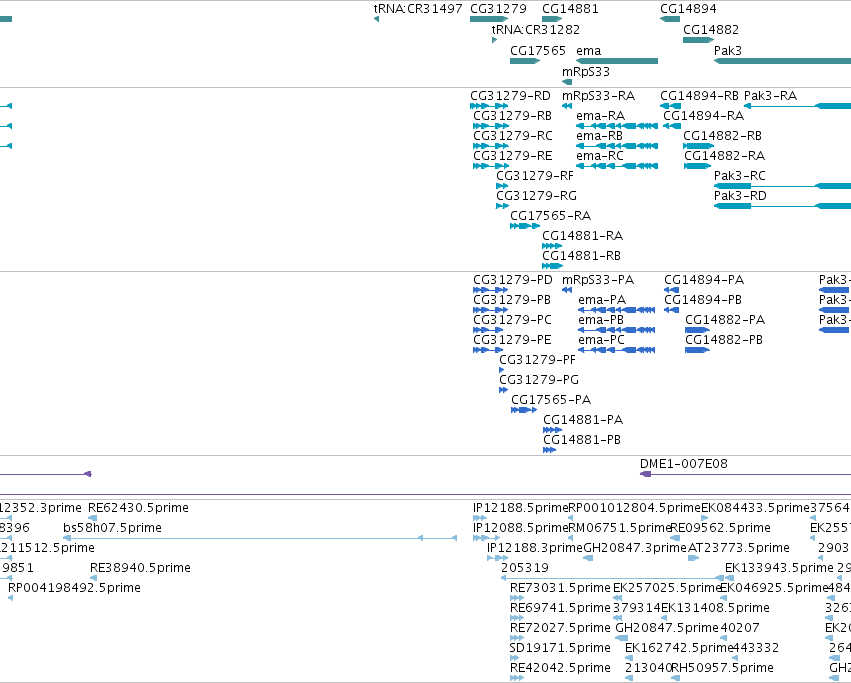Click the DME1-007E08 feature label
The width and height of the screenshot is (851, 683).
coord(684,464)
